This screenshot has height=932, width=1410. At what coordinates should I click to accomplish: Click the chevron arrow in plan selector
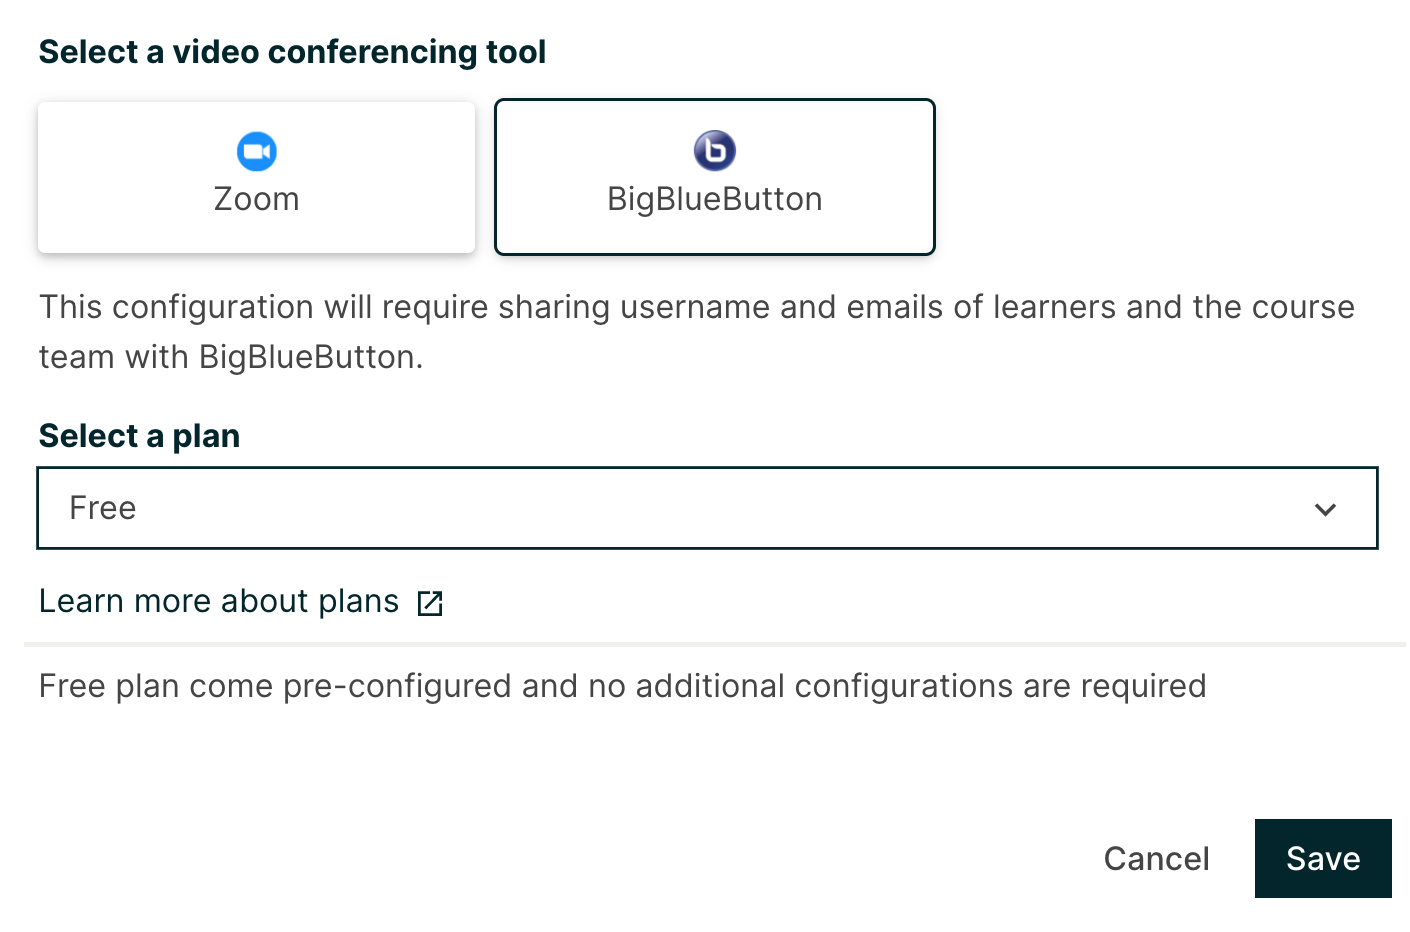1326,509
